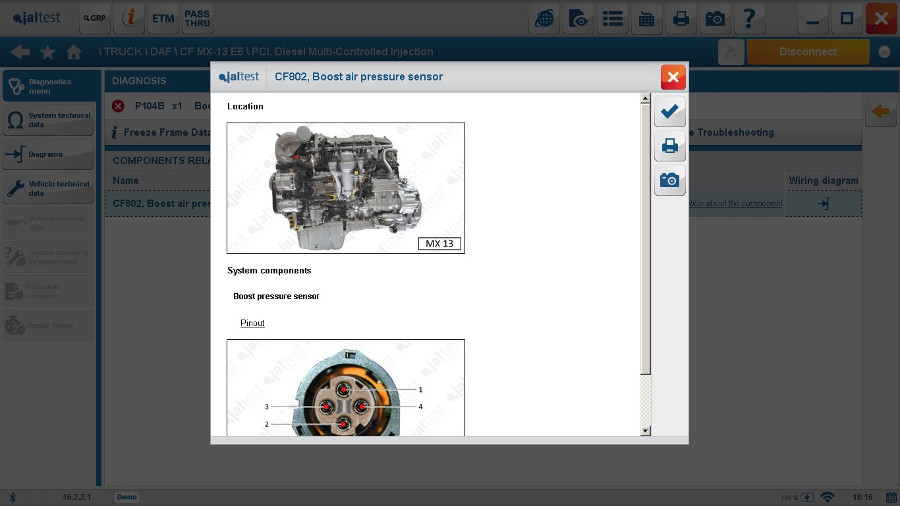The image size is (900, 506).
Task: Click the 18:16 clock in status bar
Action: (862, 497)
